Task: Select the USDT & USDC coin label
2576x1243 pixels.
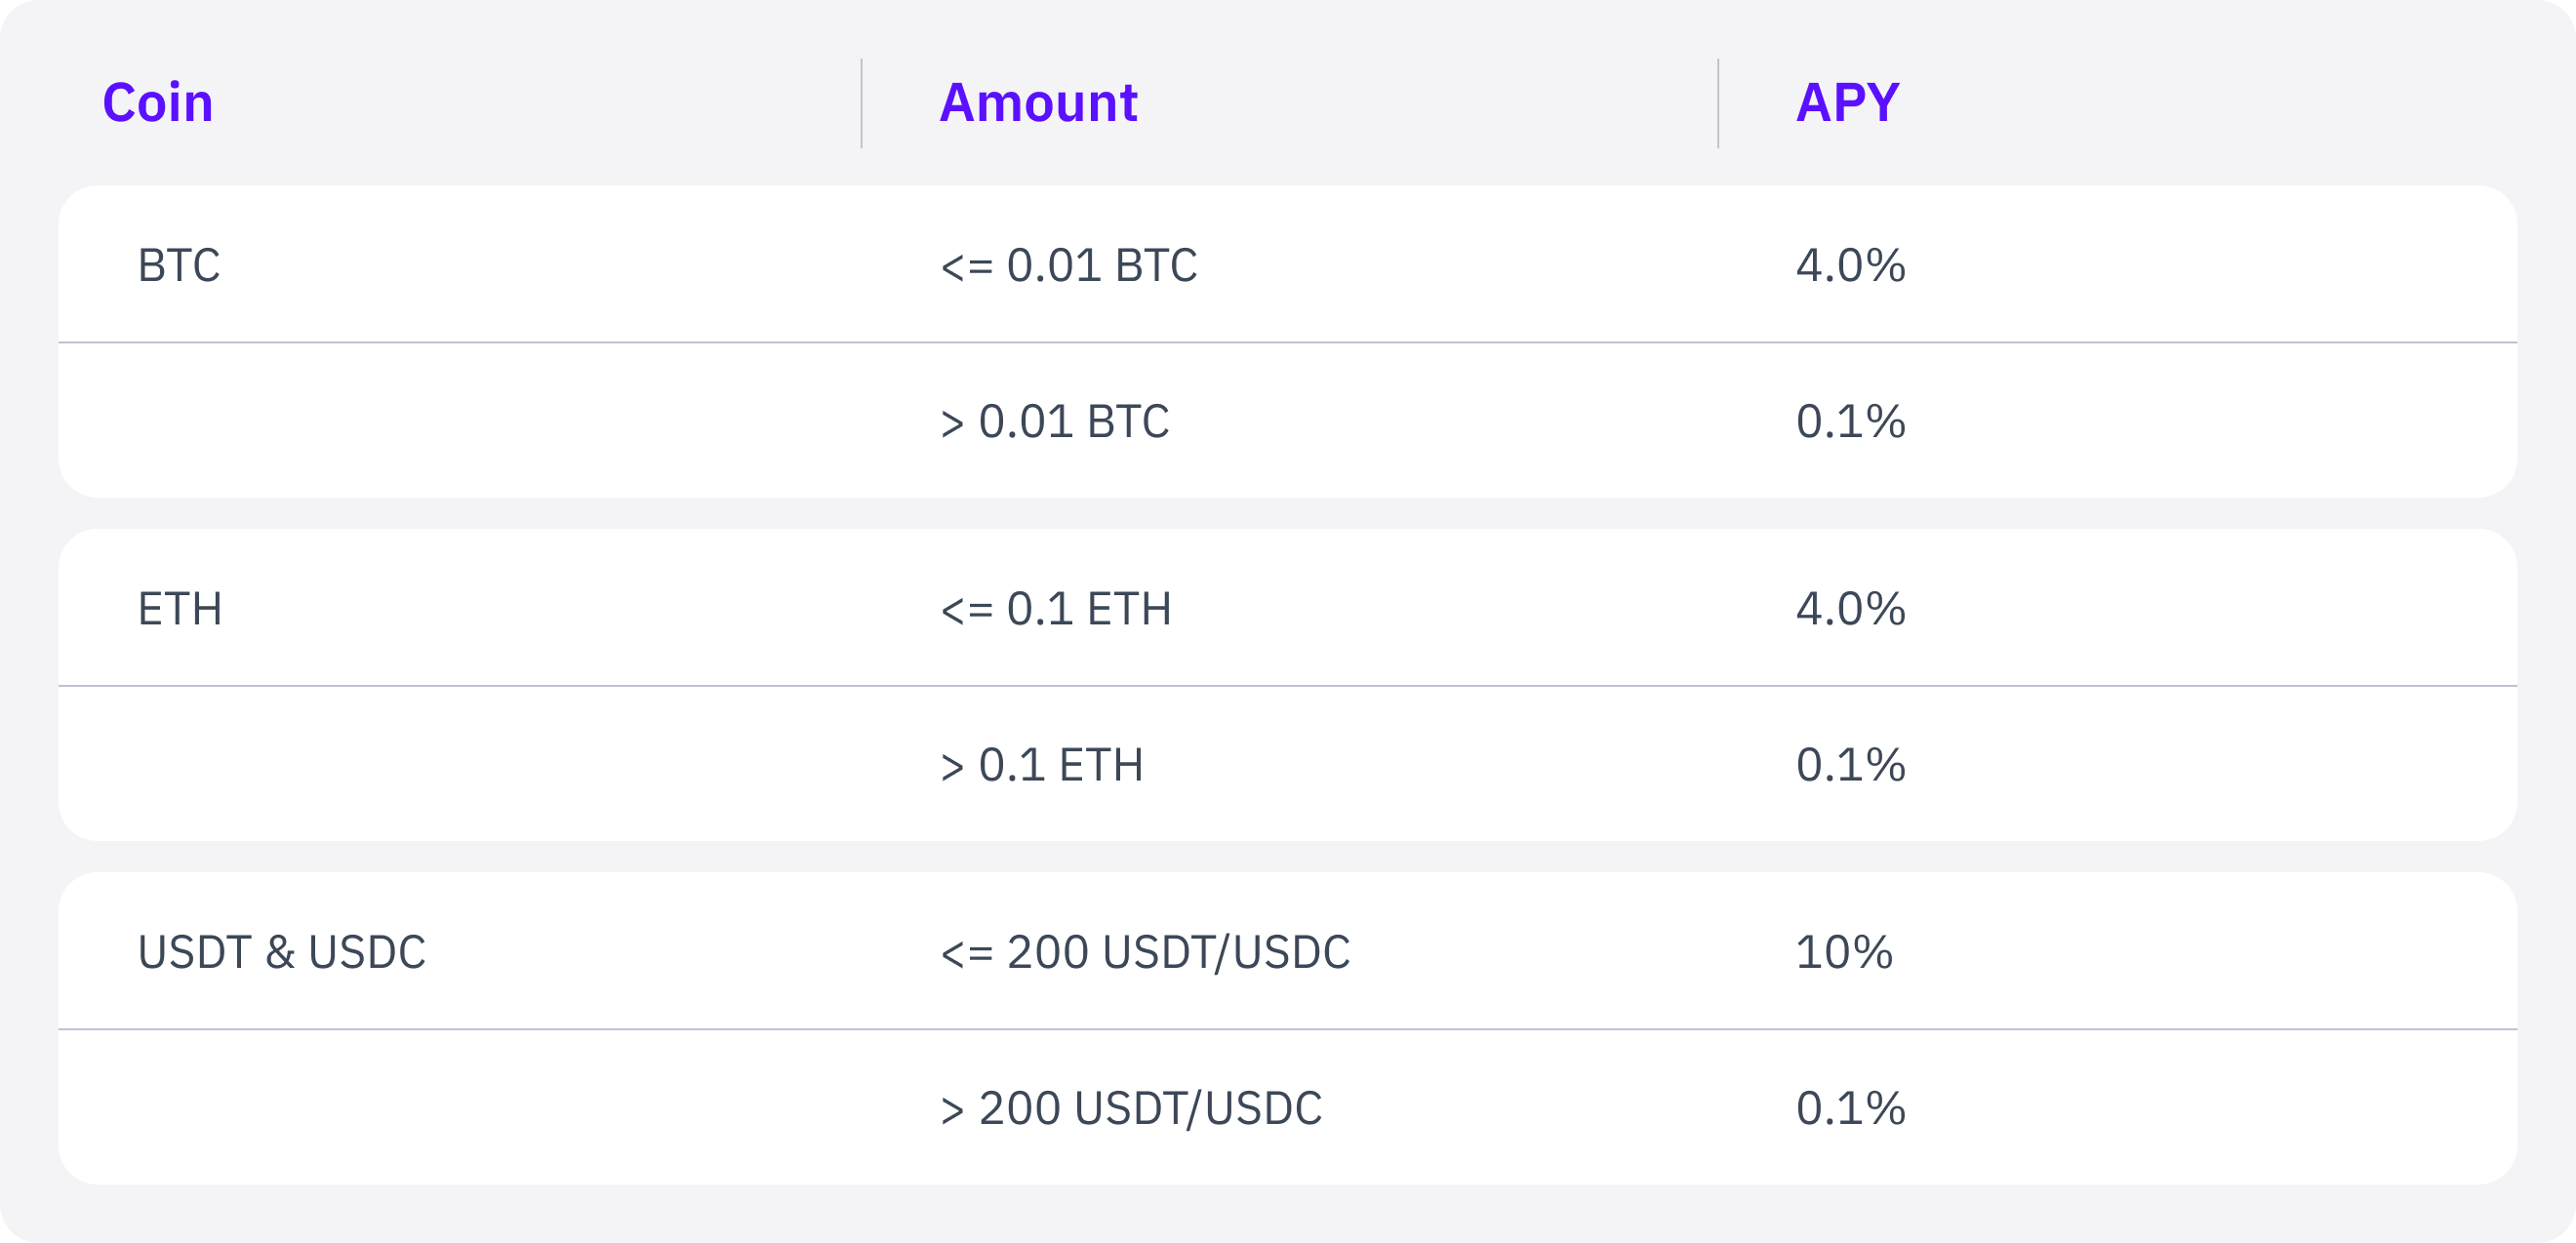Action: (x=282, y=952)
